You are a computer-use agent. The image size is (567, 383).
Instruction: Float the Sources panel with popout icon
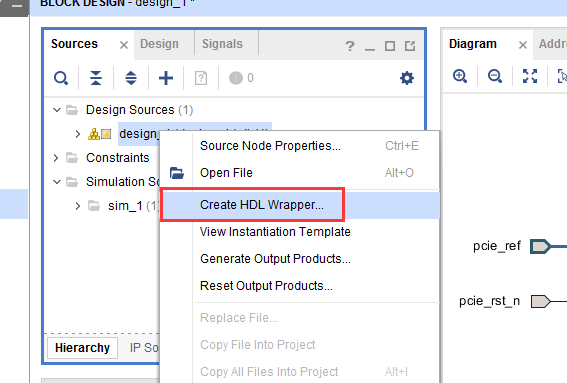[410, 46]
